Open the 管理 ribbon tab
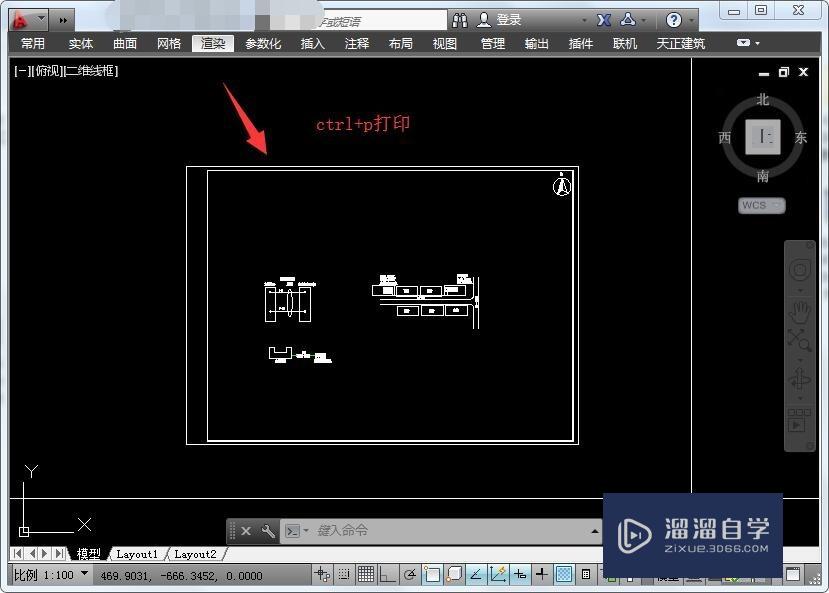 tap(493, 43)
